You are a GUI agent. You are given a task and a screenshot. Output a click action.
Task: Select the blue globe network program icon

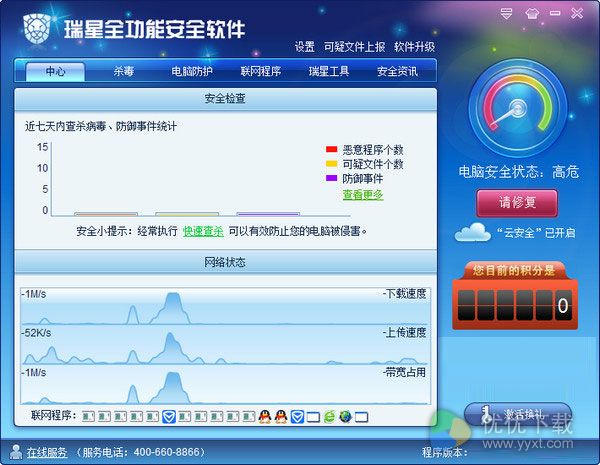tap(345, 416)
